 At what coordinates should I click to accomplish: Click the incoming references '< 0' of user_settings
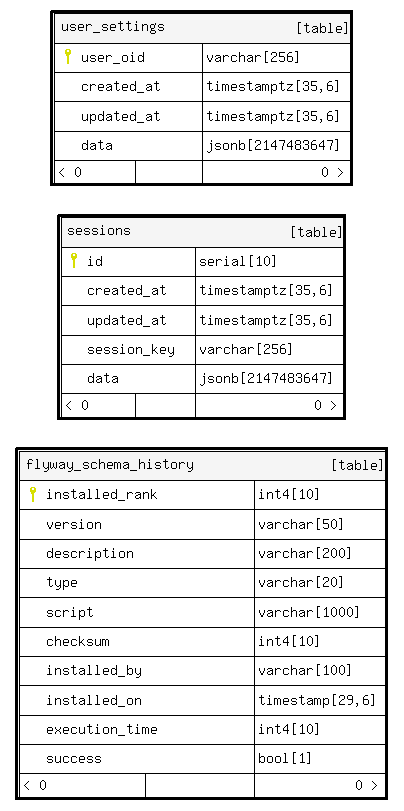coord(70,172)
